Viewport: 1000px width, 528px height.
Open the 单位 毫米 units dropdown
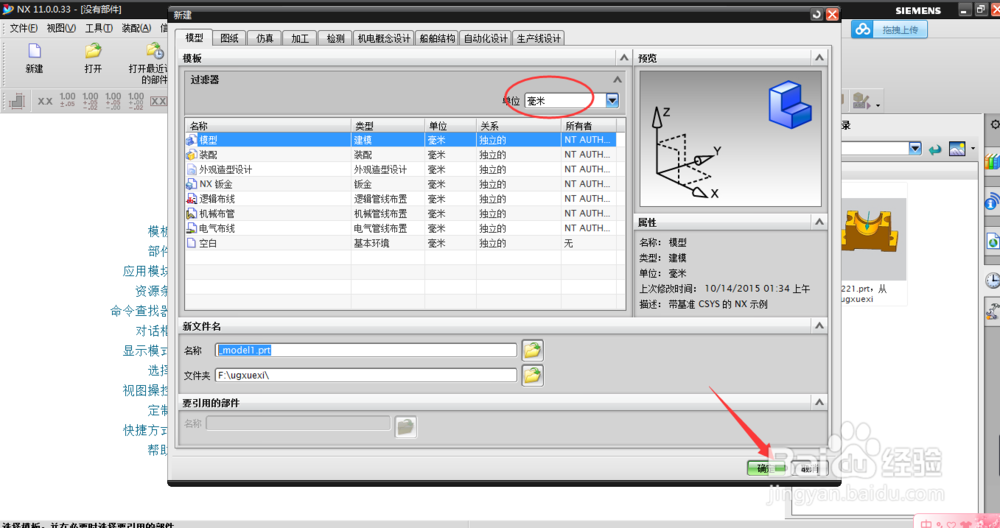pos(612,100)
